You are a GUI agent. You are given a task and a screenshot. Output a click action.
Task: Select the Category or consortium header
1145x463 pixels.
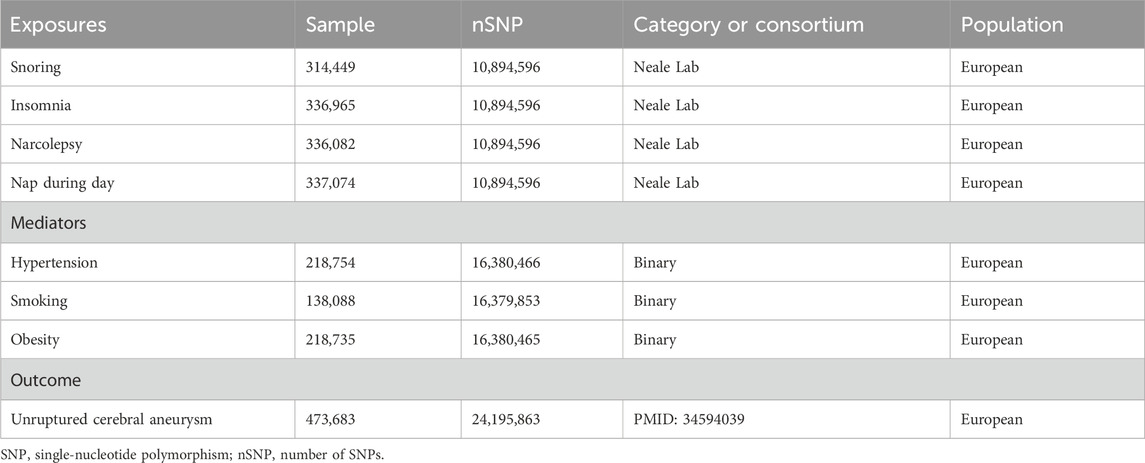pyautogui.click(x=749, y=25)
